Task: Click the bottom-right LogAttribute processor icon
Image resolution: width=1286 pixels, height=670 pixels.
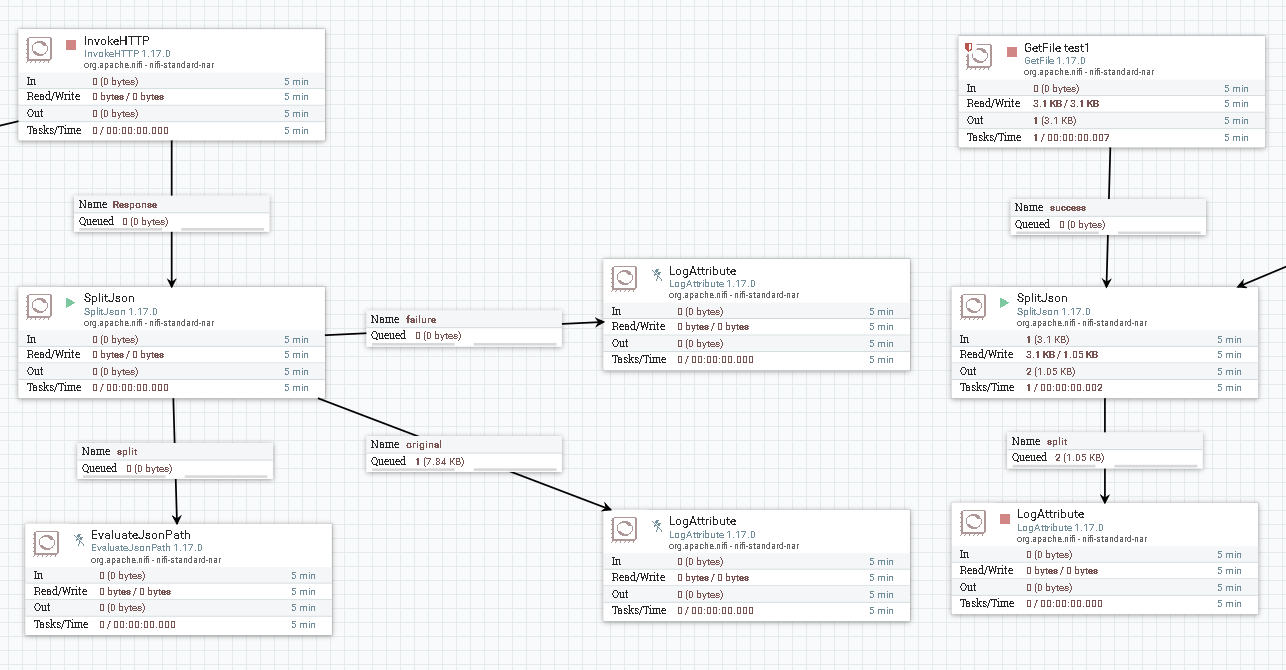Action: (975, 521)
